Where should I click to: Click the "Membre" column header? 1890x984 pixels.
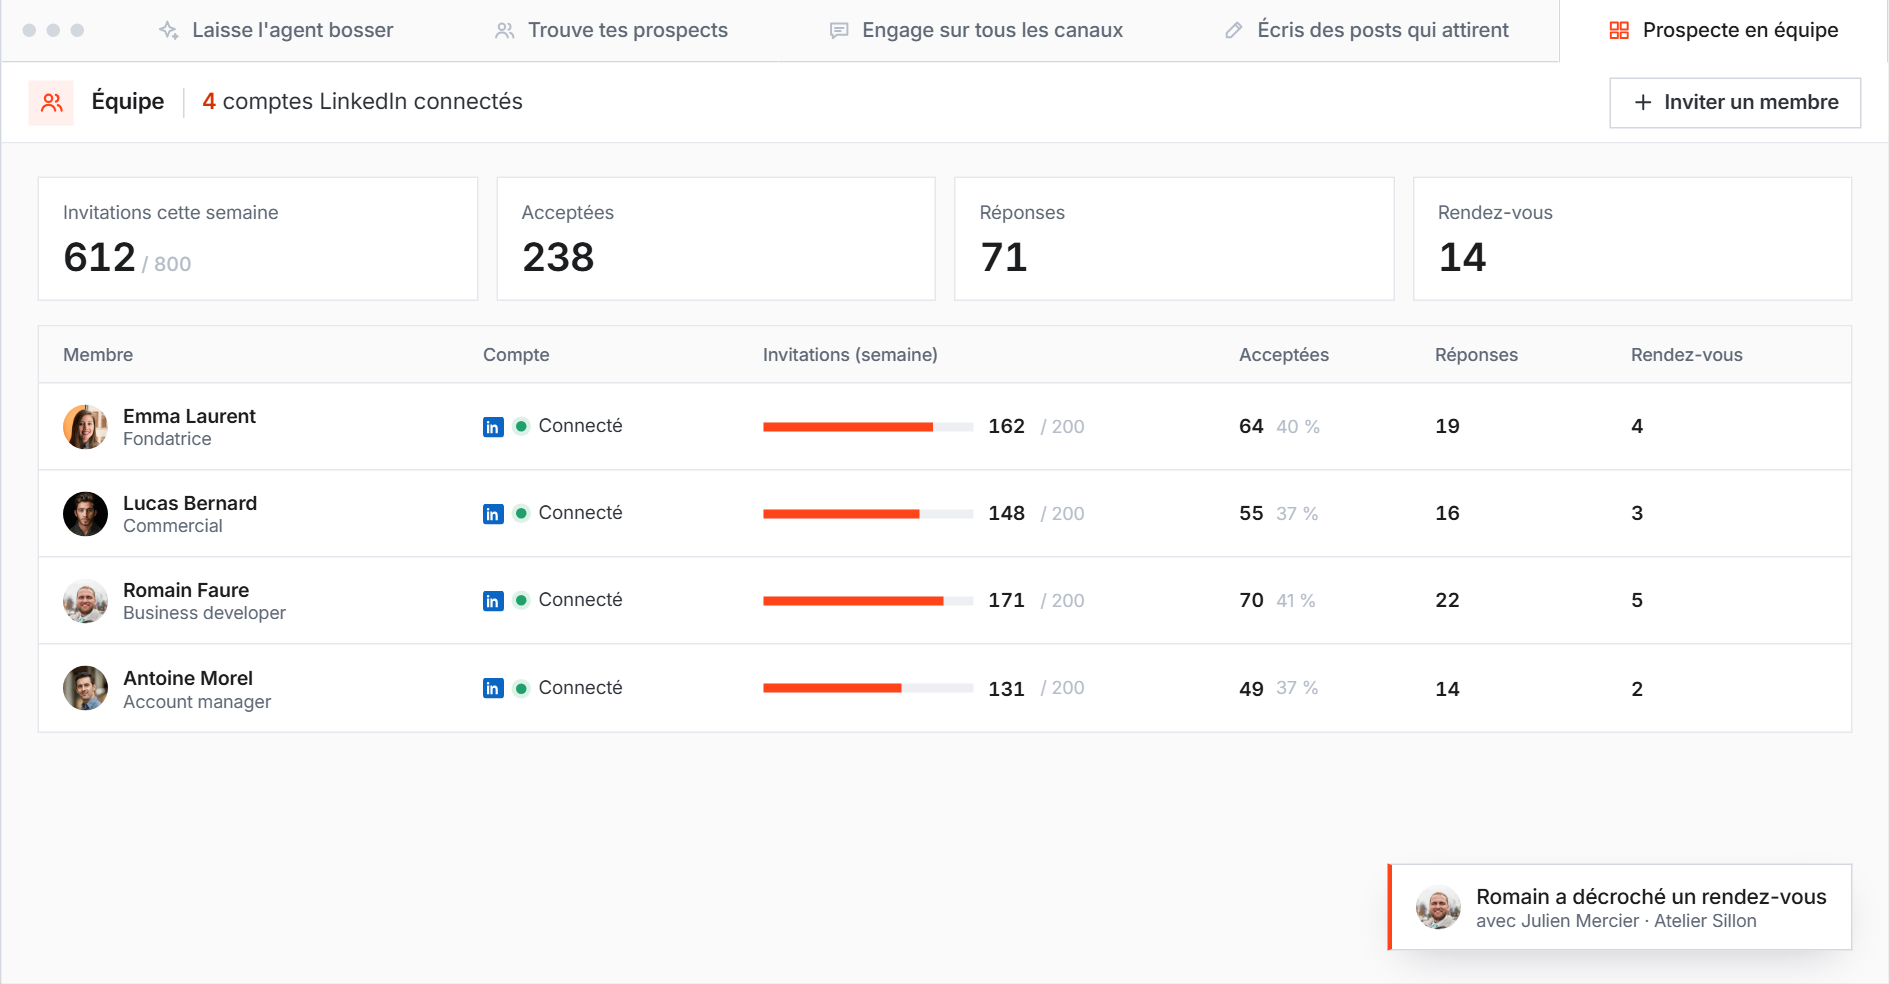pyautogui.click(x=98, y=355)
